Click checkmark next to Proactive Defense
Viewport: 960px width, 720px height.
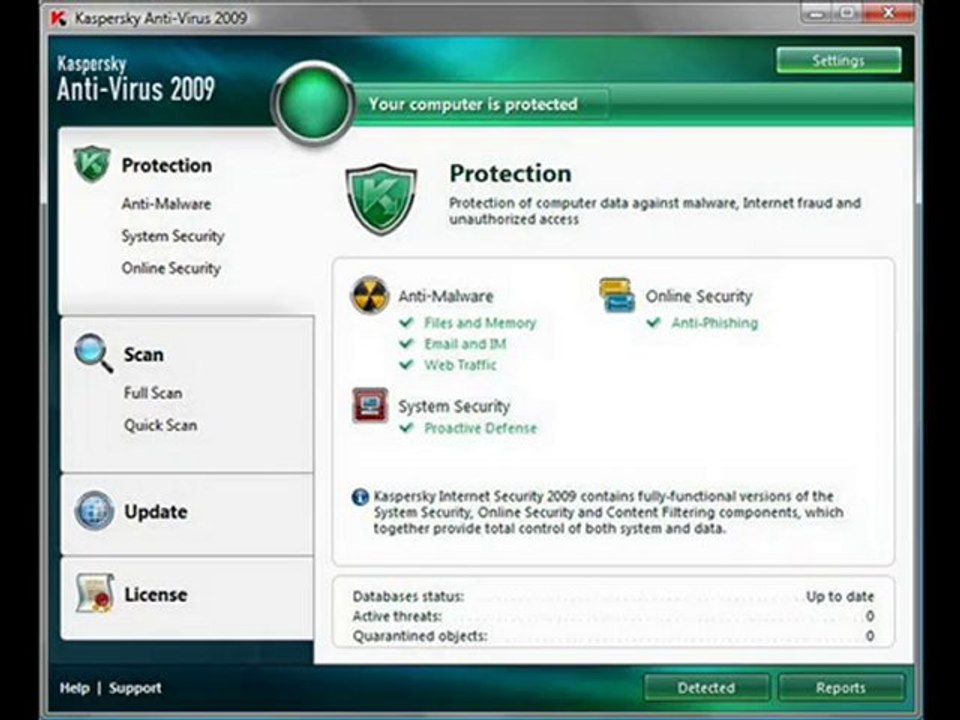[x=407, y=428]
